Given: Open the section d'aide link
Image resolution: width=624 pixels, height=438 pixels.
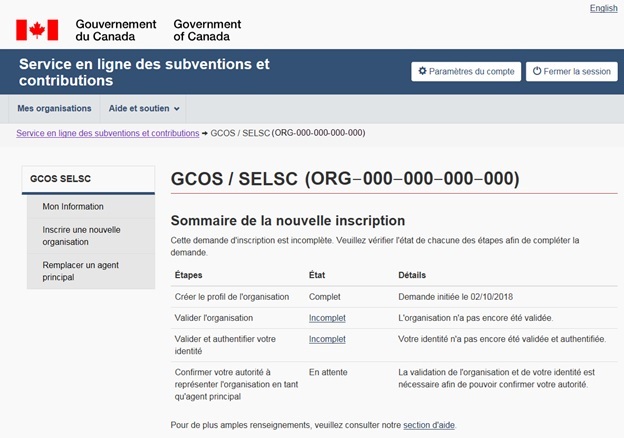Looking at the screenshot, I should point(428,425).
